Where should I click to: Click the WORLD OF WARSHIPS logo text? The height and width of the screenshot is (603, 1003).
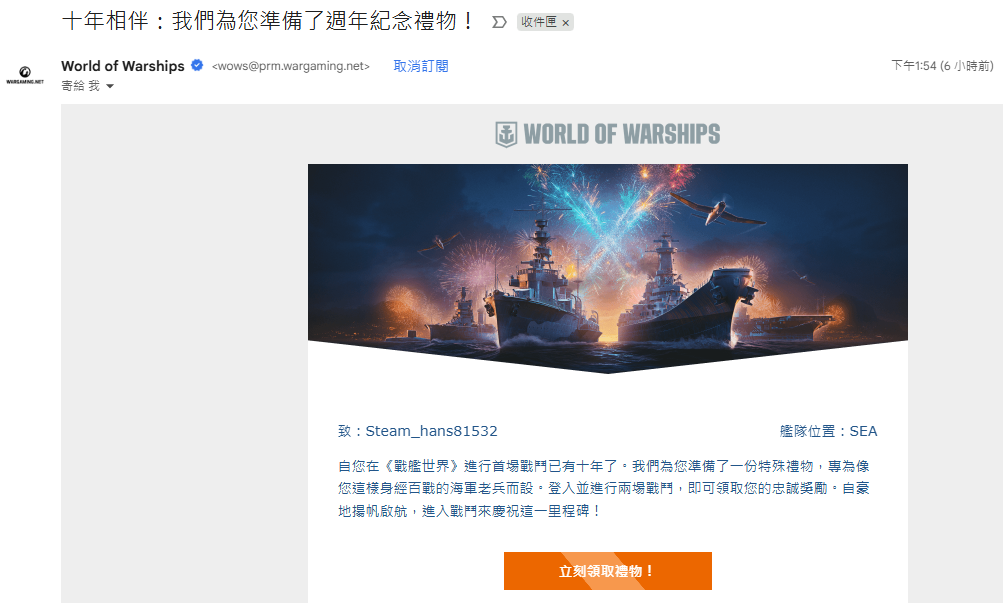622,134
